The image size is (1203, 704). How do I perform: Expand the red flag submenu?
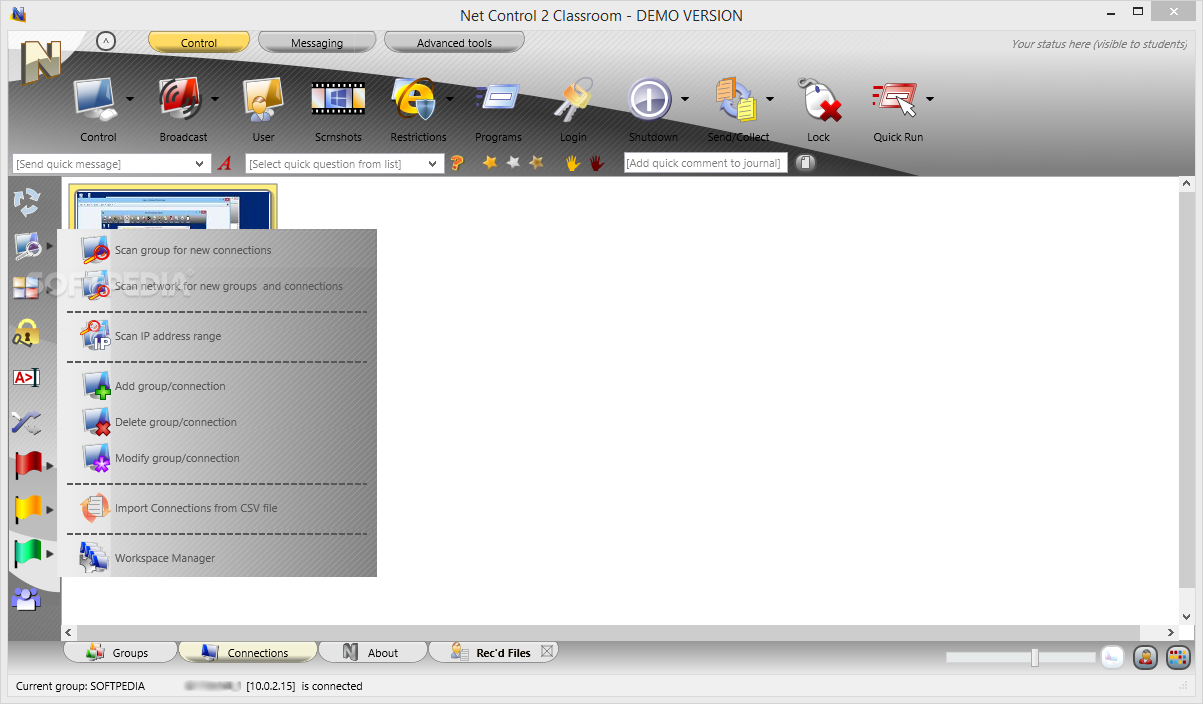coord(50,466)
